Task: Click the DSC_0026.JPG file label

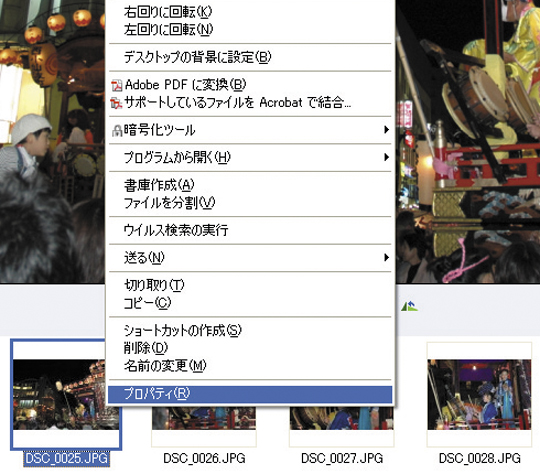Action: click(x=204, y=458)
